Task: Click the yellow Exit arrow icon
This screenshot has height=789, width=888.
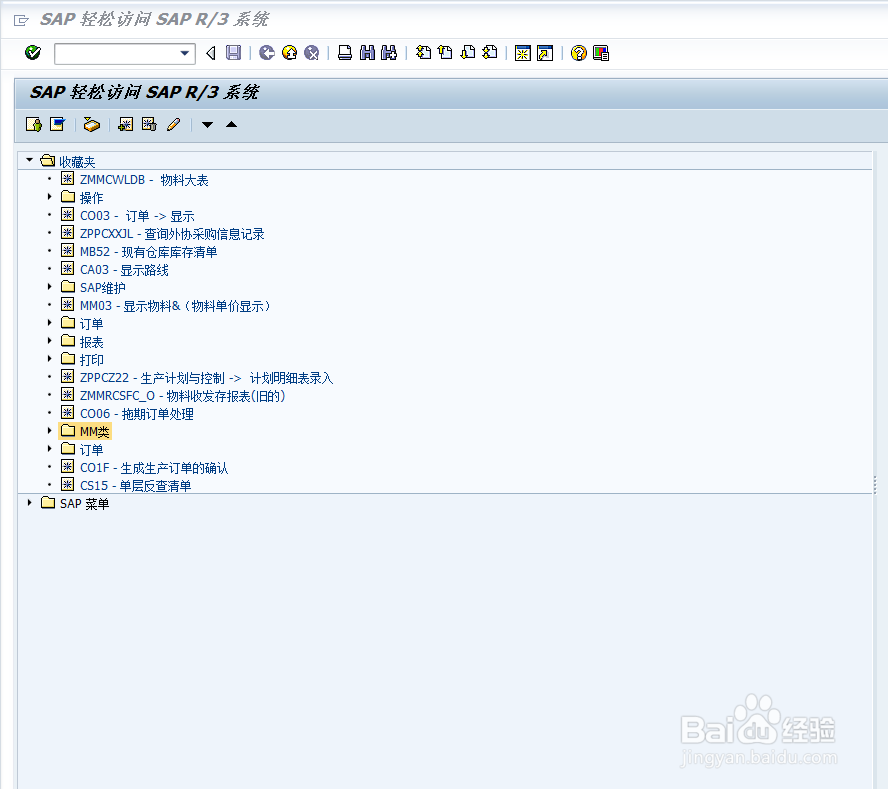Action: pos(289,53)
